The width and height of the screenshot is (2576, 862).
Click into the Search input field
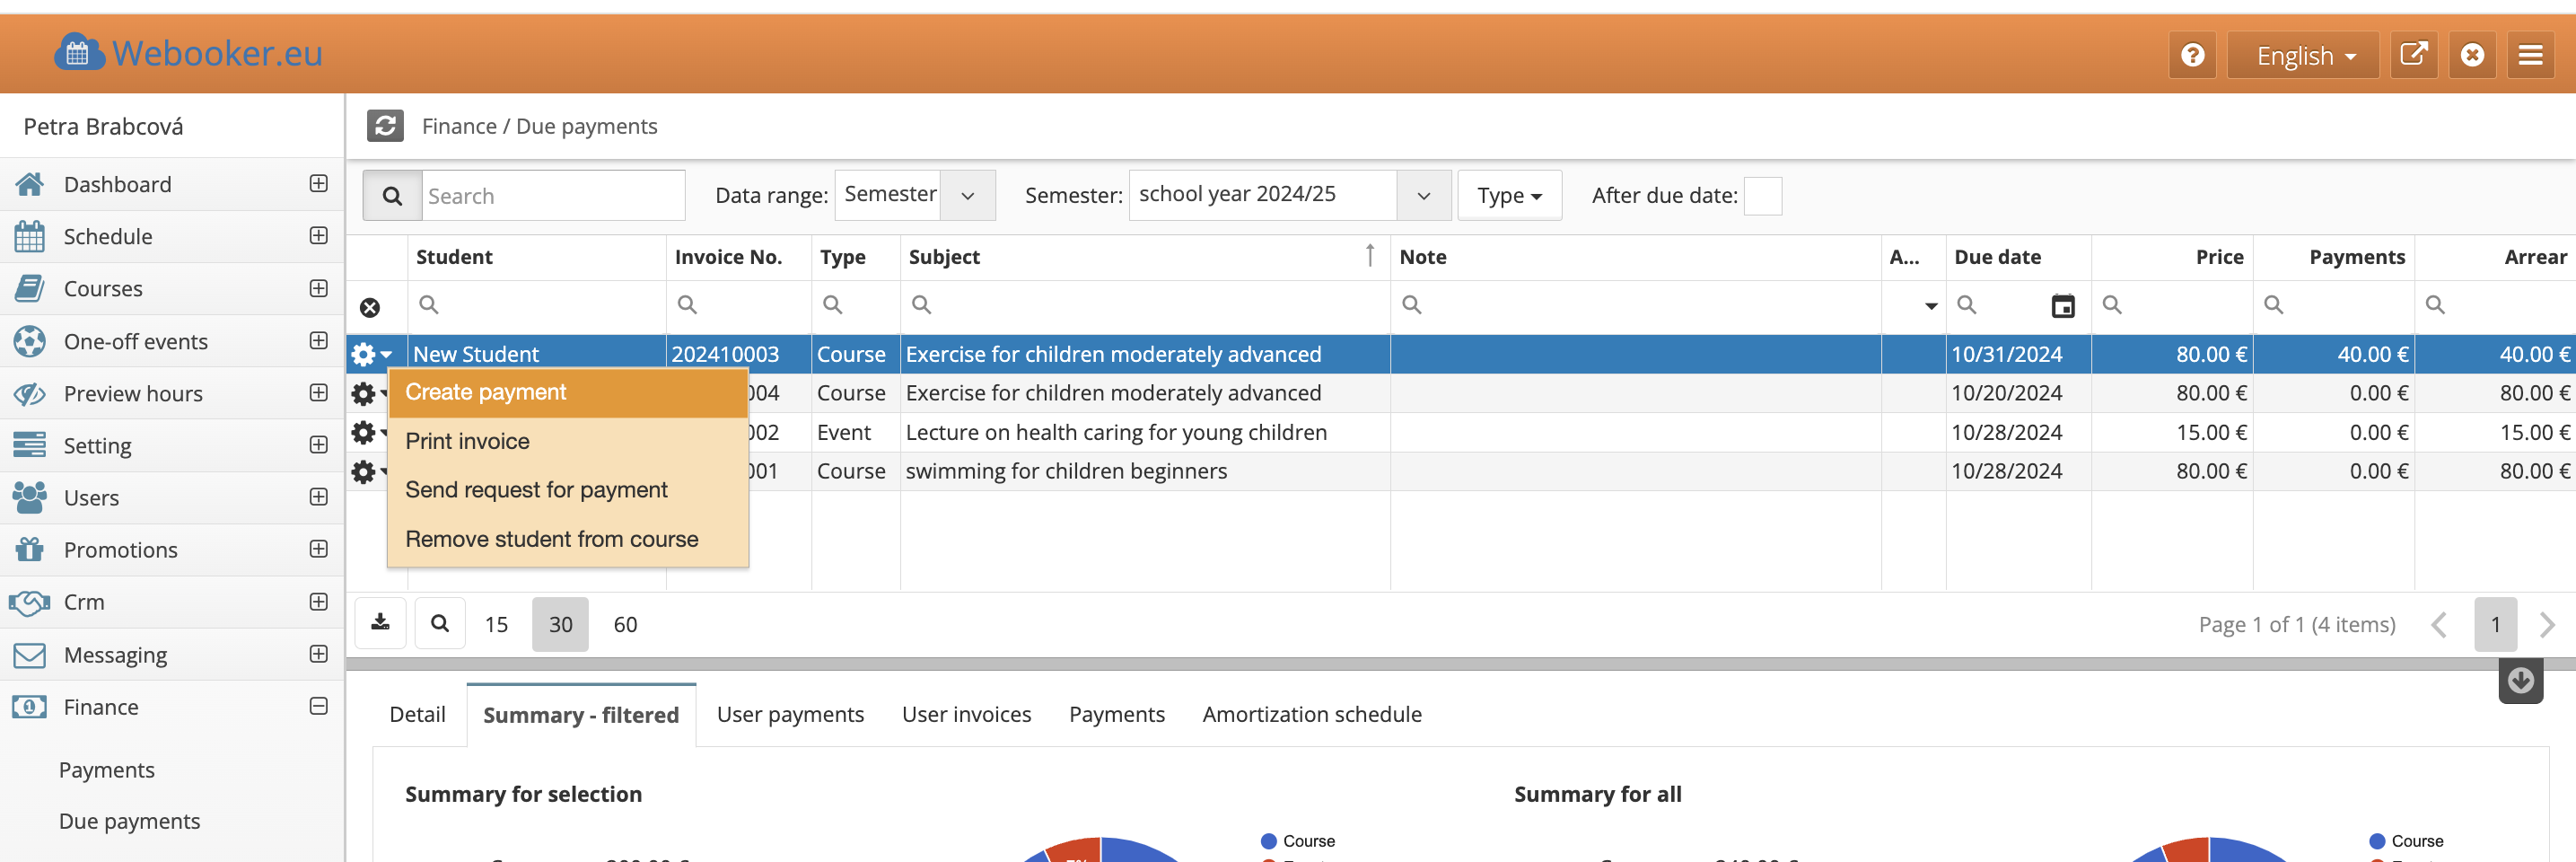pos(553,195)
